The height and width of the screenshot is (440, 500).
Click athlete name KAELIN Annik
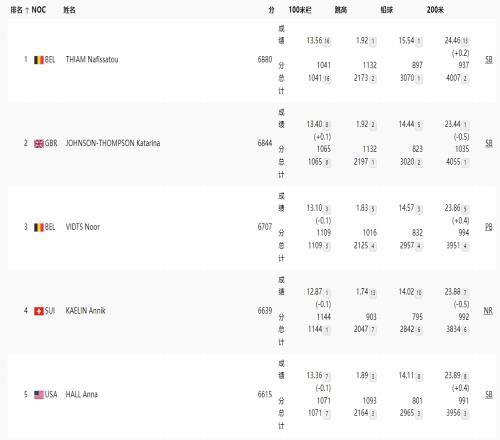(85, 311)
